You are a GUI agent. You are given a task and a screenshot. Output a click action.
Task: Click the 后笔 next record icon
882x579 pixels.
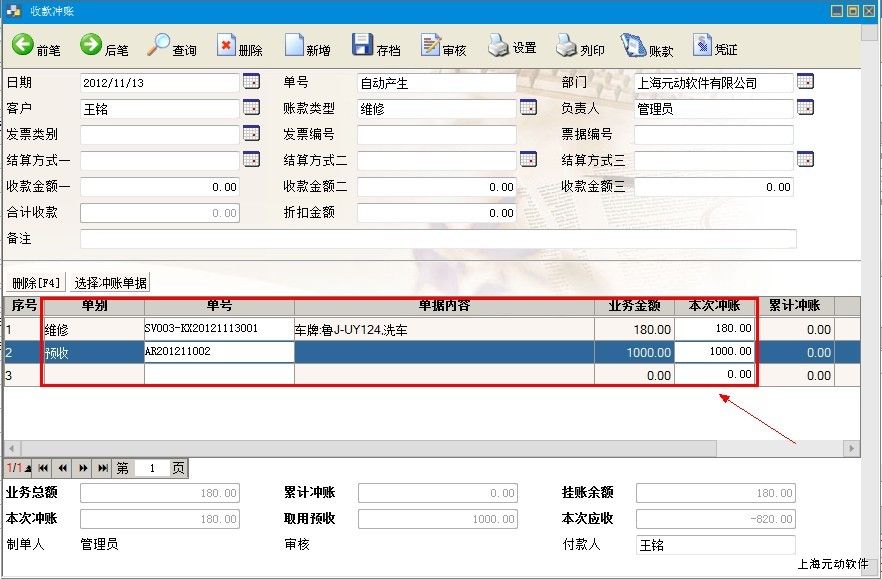91,45
